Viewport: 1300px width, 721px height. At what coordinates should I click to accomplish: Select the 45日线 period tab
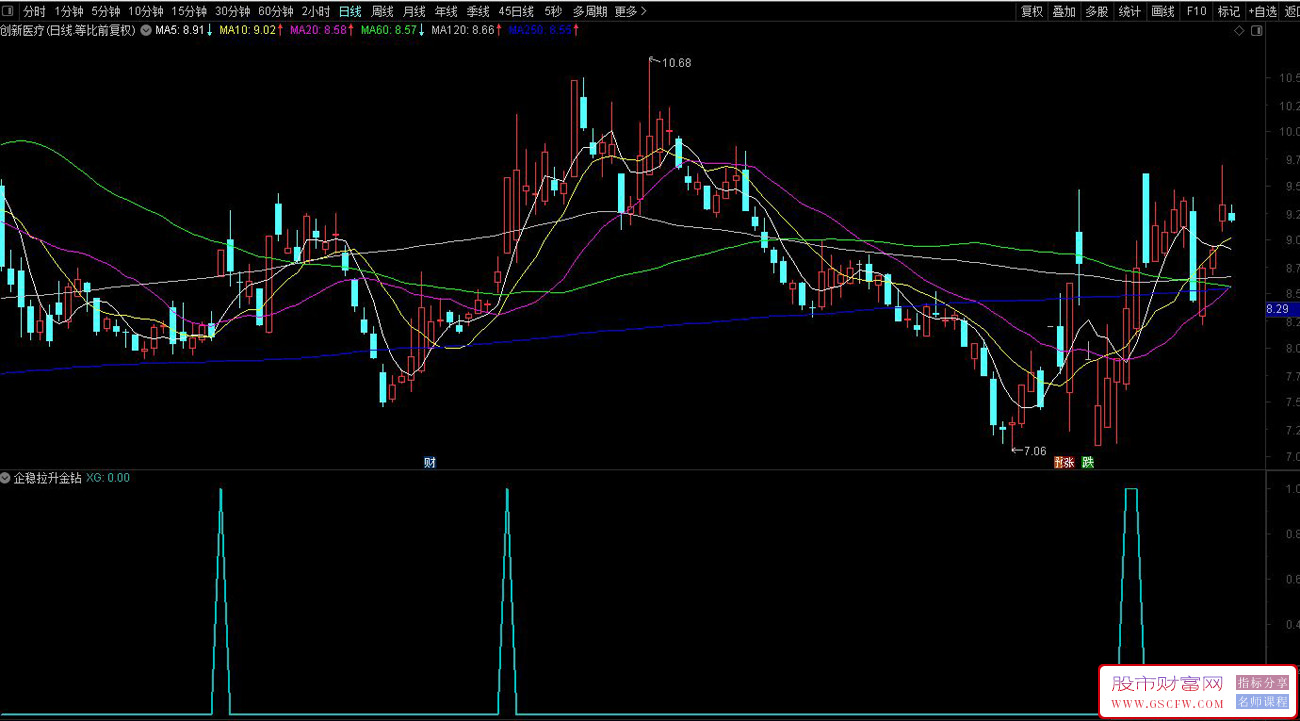click(x=516, y=11)
